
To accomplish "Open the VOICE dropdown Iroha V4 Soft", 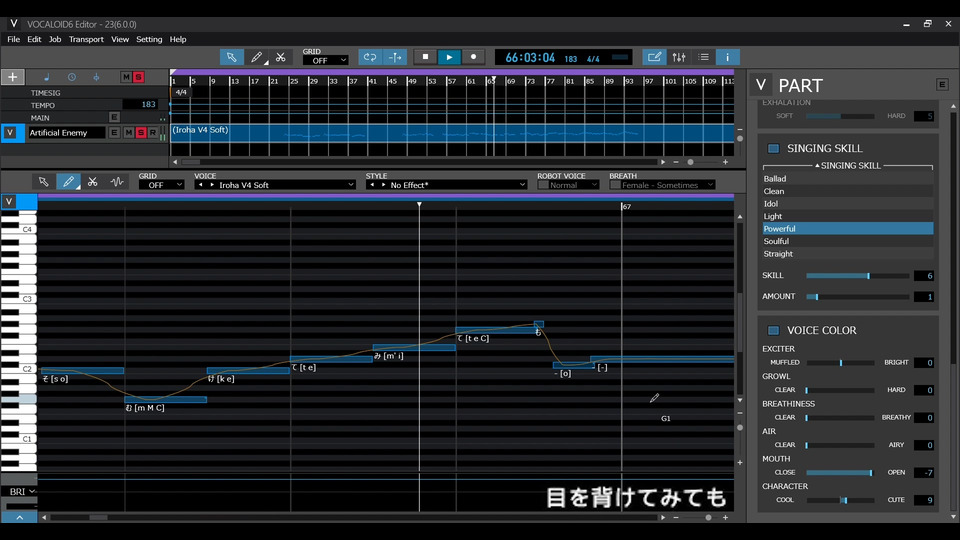I will tap(275, 185).
